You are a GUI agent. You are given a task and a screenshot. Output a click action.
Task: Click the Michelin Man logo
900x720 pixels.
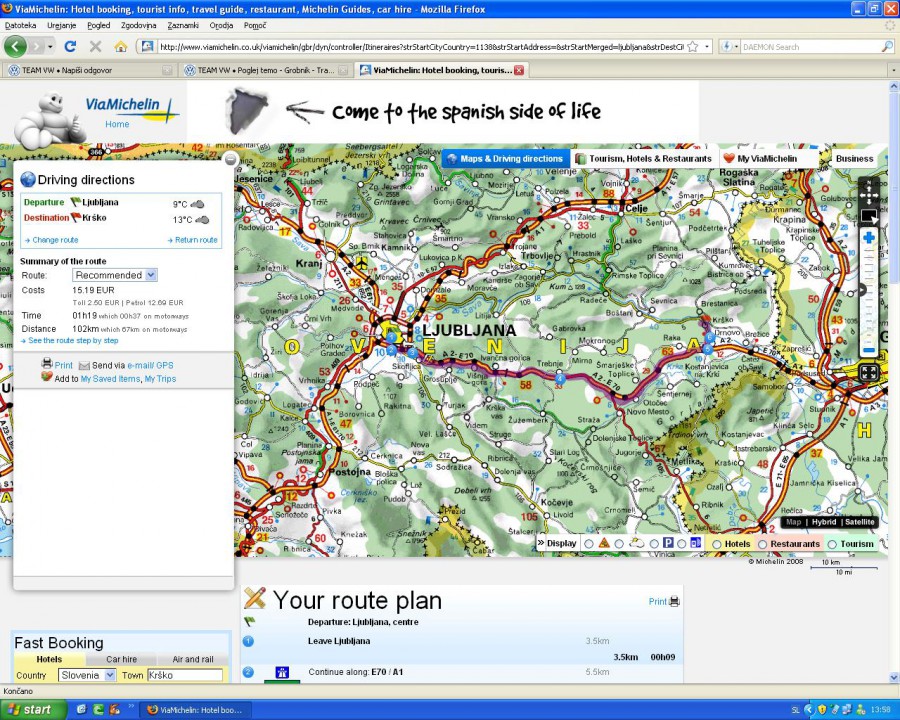(x=51, y=119)
